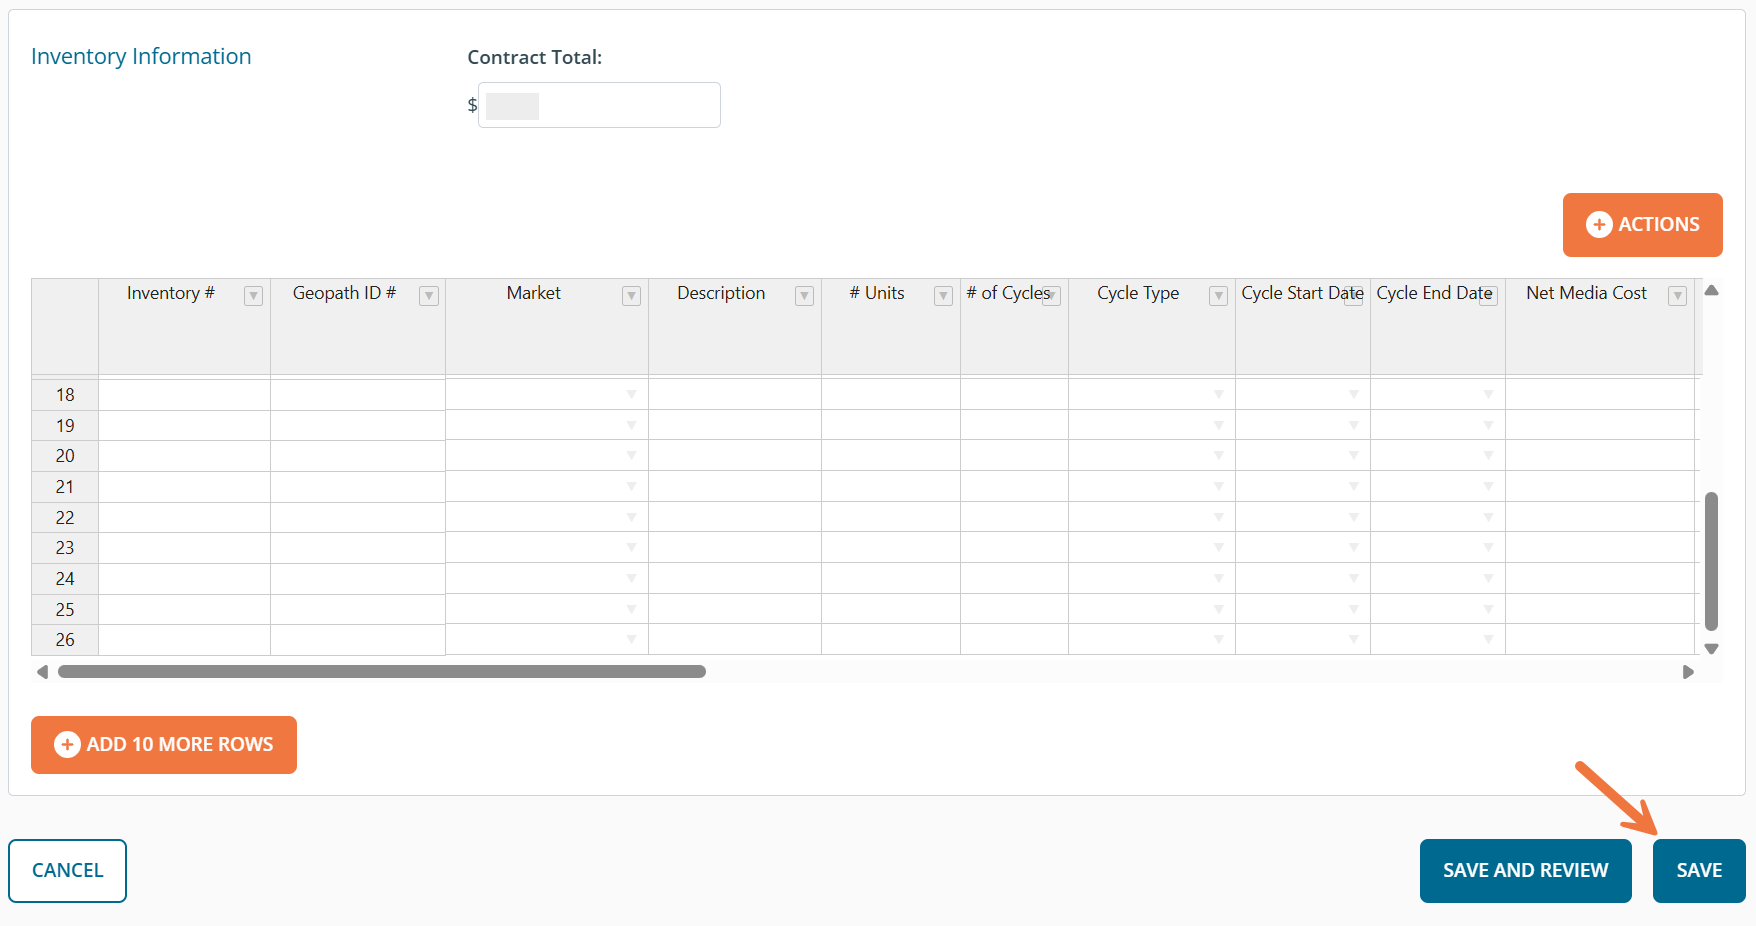
Task: Click the Cycle Type column filter icon
Action: point(1218,296)
